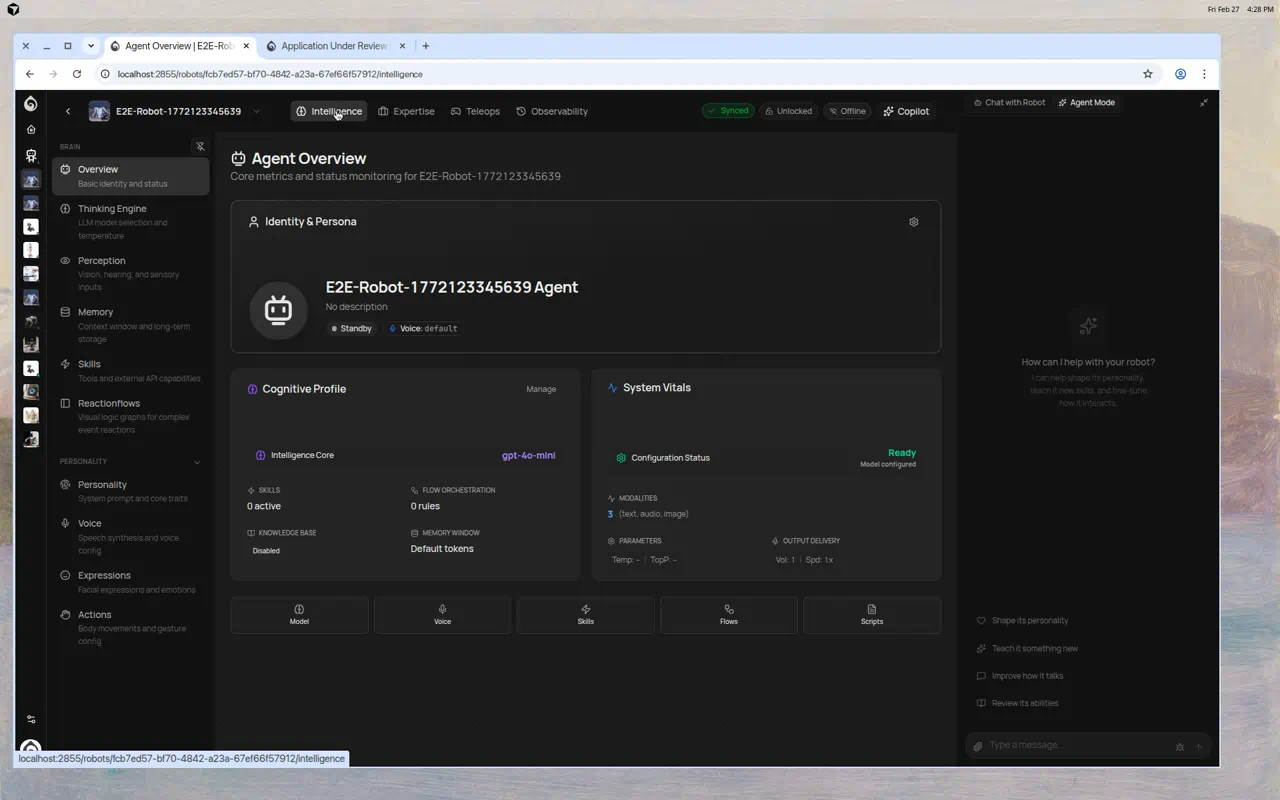The height and width of the screenshot is (800, 1280).
Task: Switch to Chat with Robot mode
Action: click(x=1009, y=103)
